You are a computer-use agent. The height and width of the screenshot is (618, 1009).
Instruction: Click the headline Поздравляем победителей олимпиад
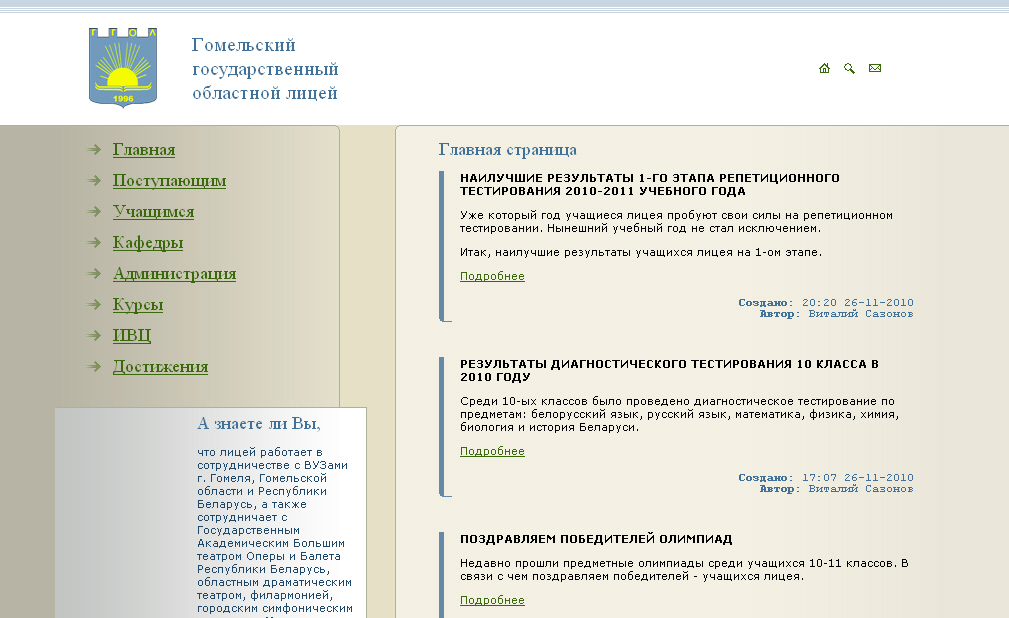click(596, 540)
